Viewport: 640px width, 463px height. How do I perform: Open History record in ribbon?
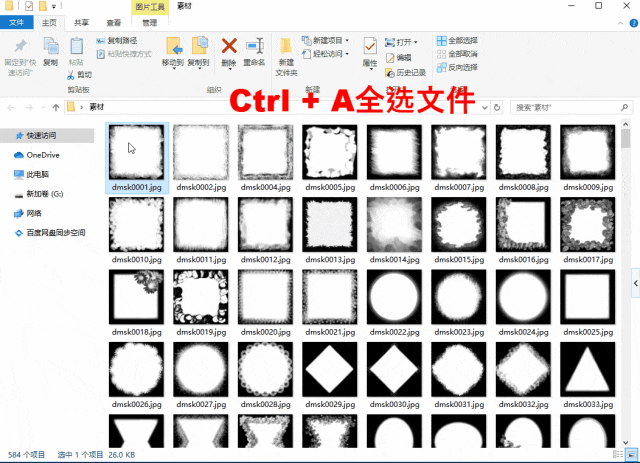(406, 73)
